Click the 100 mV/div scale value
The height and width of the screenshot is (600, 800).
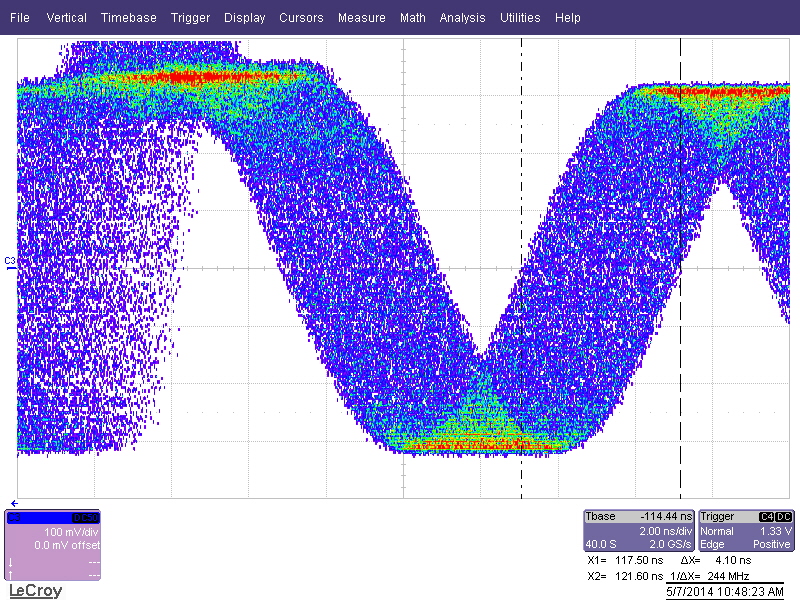[71, 532]
